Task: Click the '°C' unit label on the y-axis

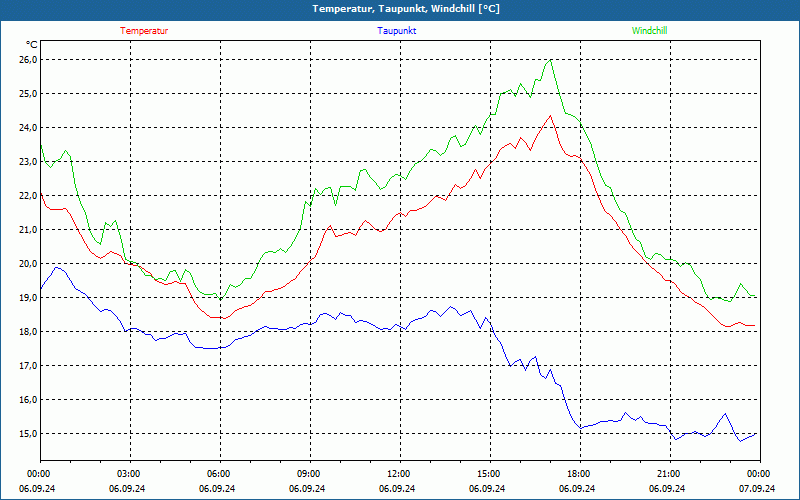Action: coord(32,44)
